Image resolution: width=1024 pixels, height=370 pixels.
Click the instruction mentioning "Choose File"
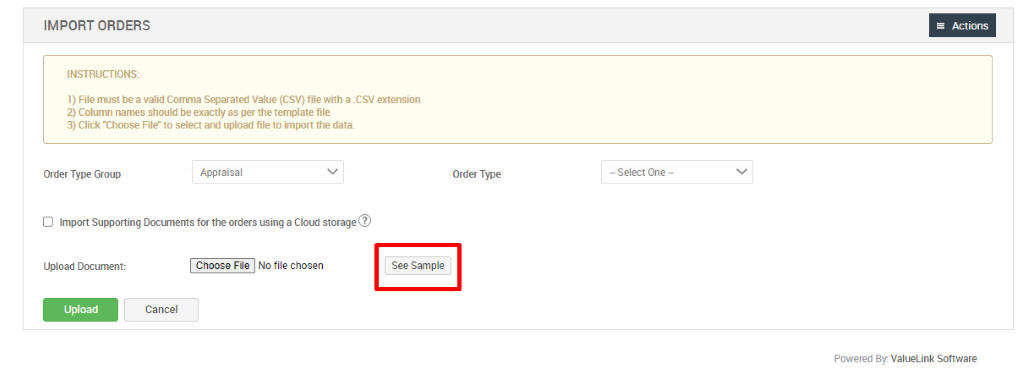(211, 125)
